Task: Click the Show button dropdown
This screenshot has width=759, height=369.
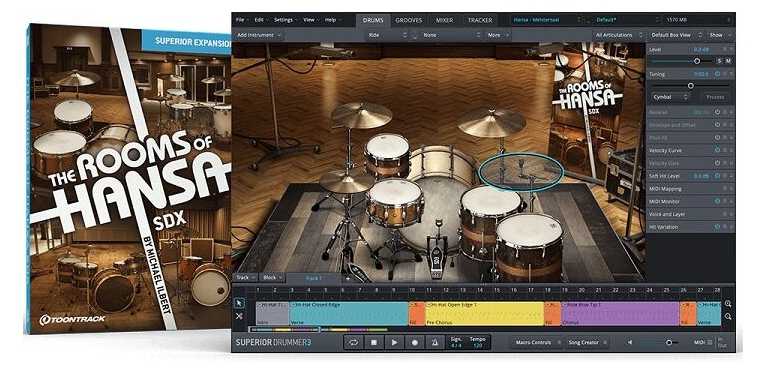Action: pos(719,35)
